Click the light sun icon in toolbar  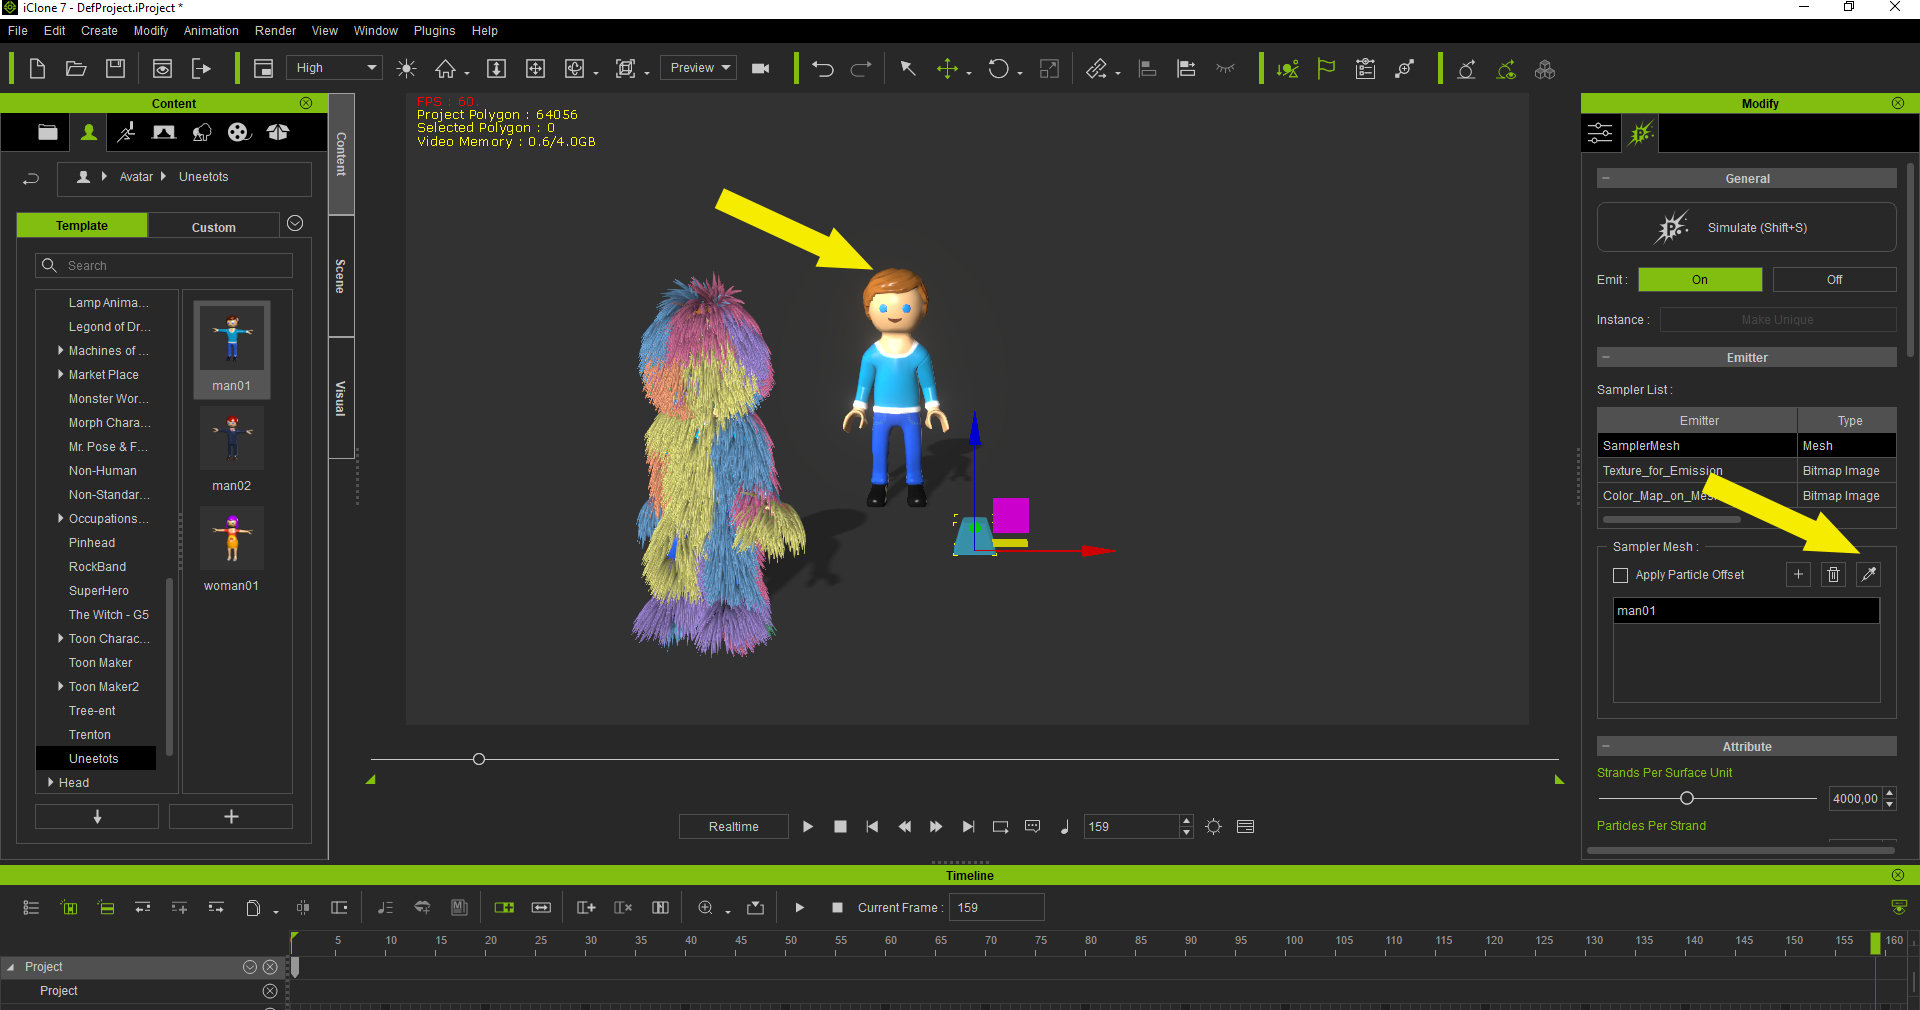pyautogui.click(x=406, y=69)
